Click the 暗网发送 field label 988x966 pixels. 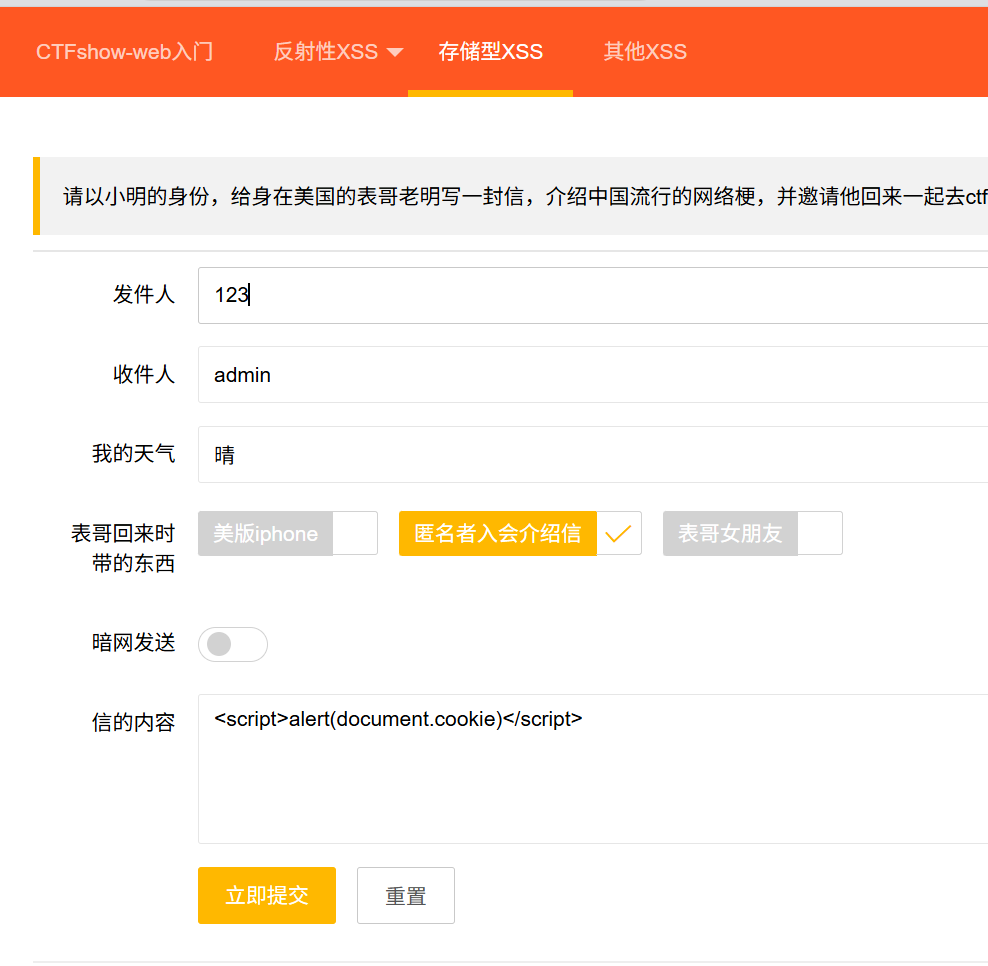133,643
